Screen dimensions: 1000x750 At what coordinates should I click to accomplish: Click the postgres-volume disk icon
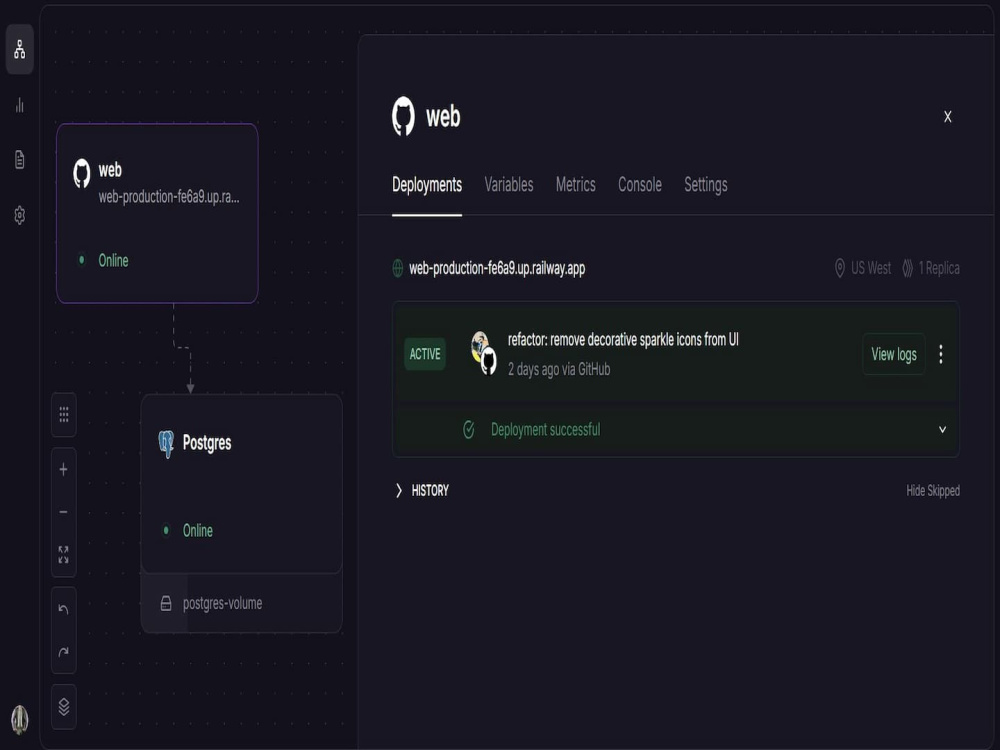point(166,603)
